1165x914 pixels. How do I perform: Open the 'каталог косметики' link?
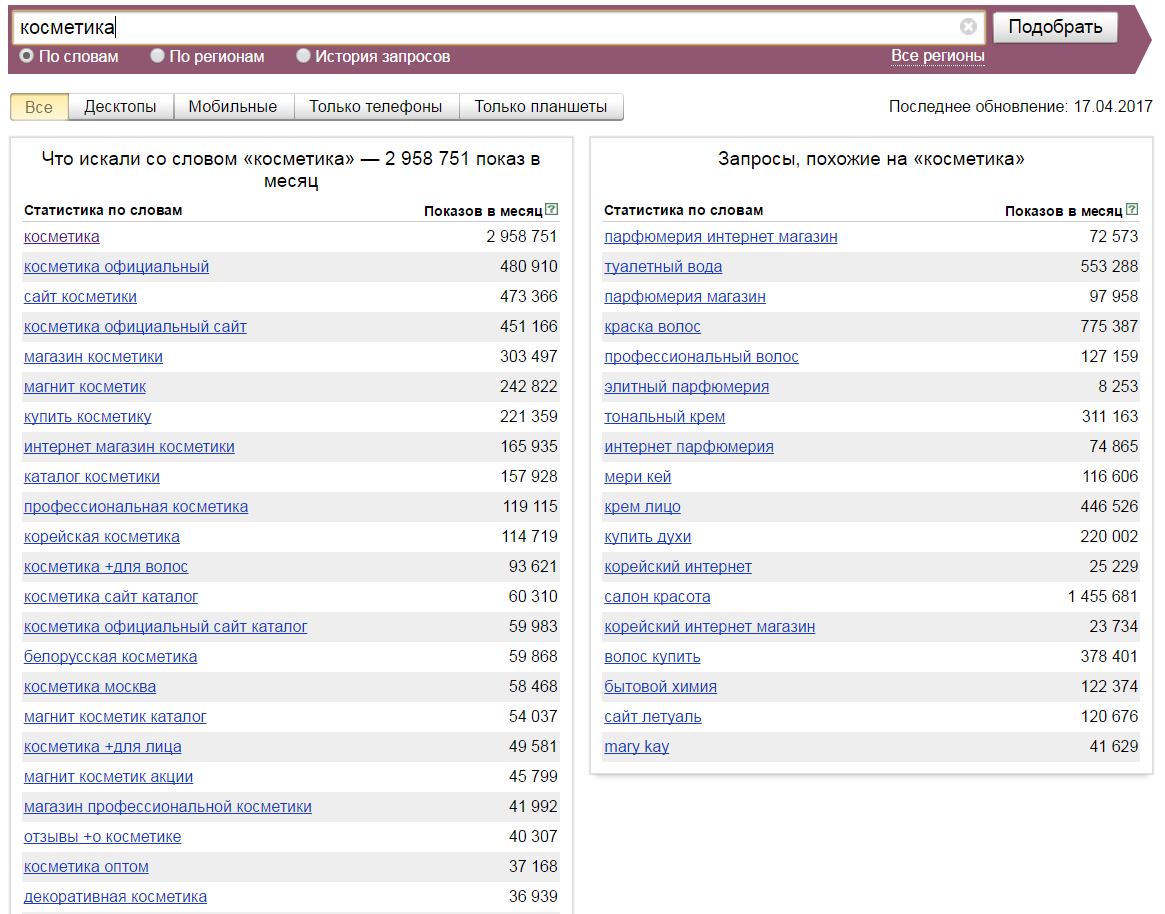[92, 477]
